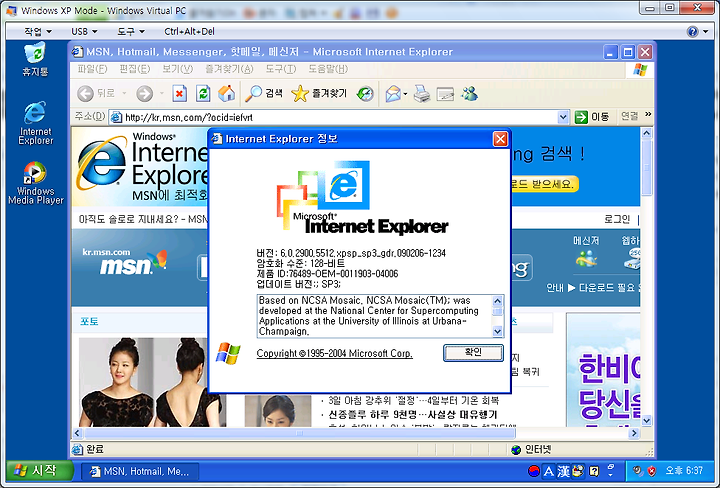
Task: Click the Forward arrow in IE toolbar
Action: (145, 94)
